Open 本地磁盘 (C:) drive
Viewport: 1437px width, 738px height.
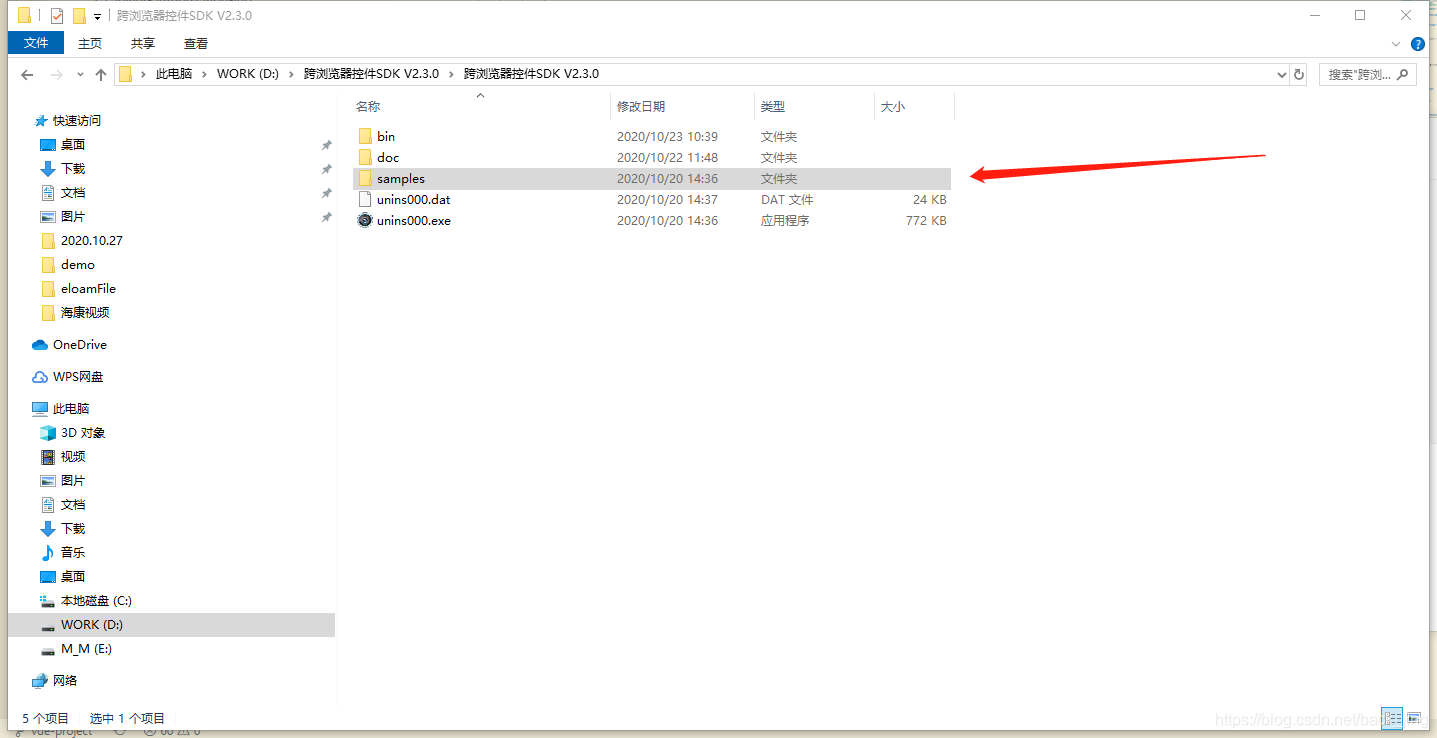95,600
